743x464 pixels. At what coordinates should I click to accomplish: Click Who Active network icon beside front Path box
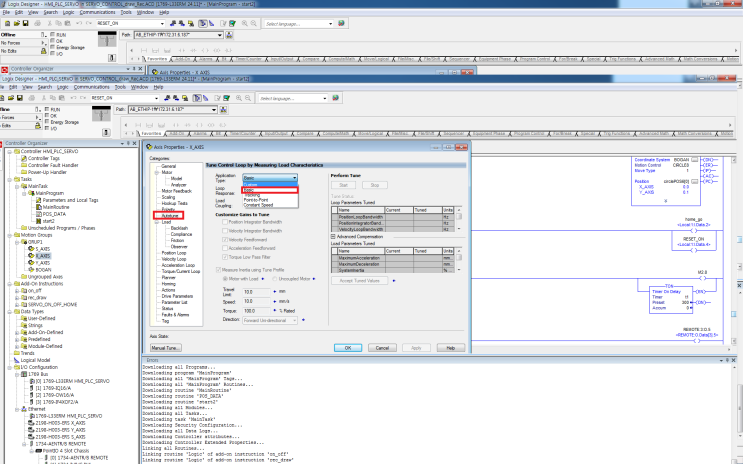click(x=223, y=110)
